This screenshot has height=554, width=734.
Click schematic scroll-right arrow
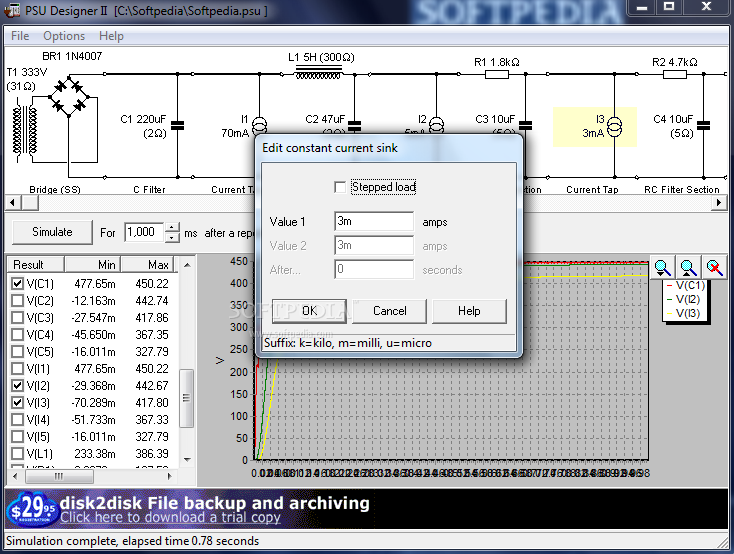tap(719, 203)
